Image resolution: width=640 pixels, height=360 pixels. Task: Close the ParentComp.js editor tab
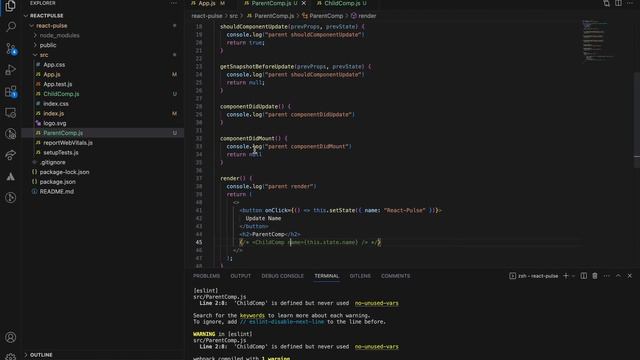(x=304, y=3)
